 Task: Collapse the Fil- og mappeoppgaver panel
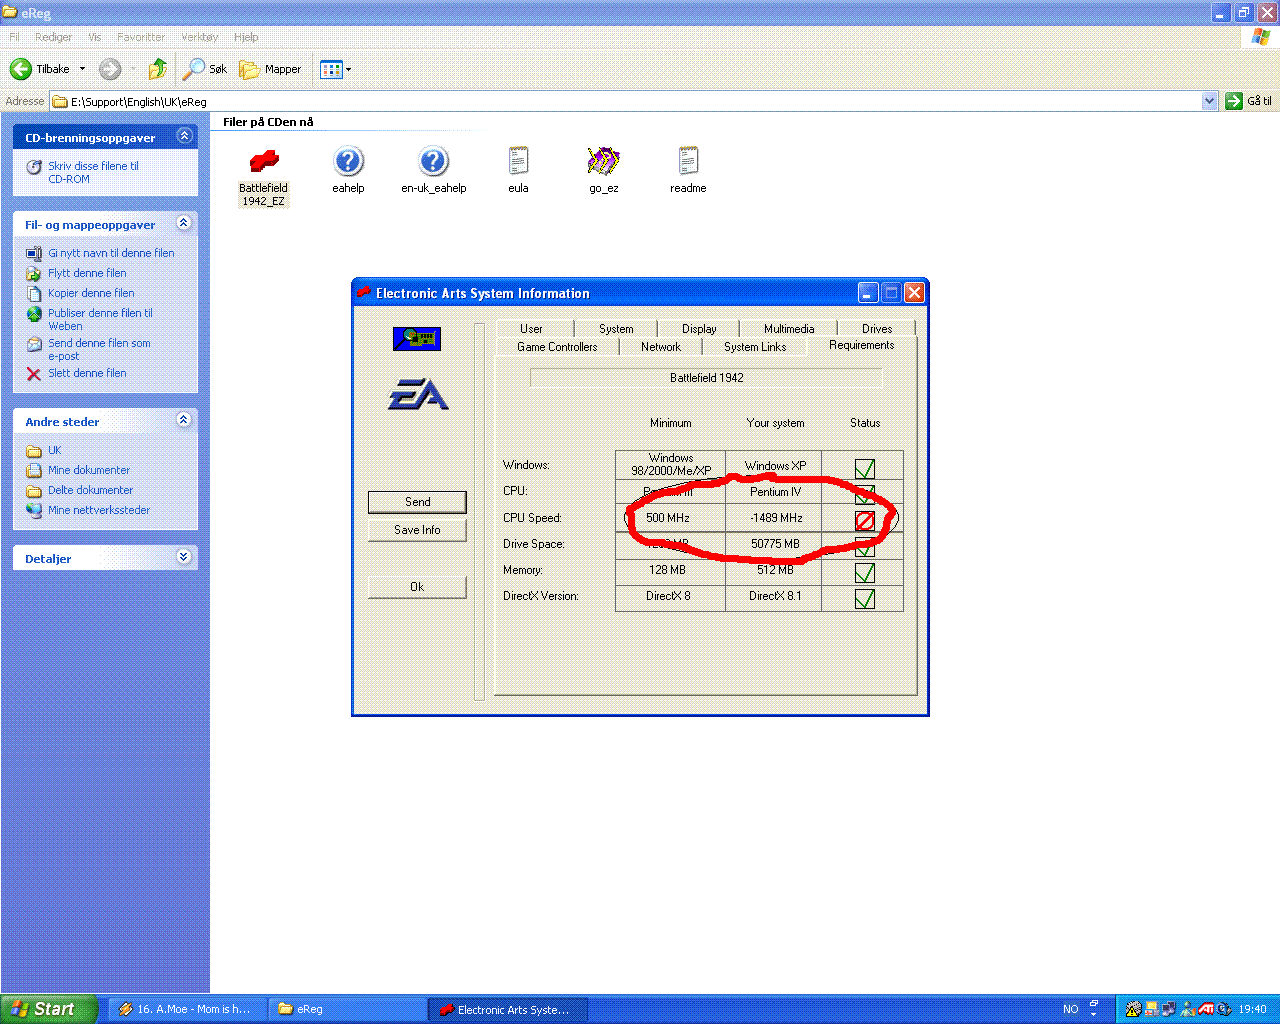(x=184, y=223)
